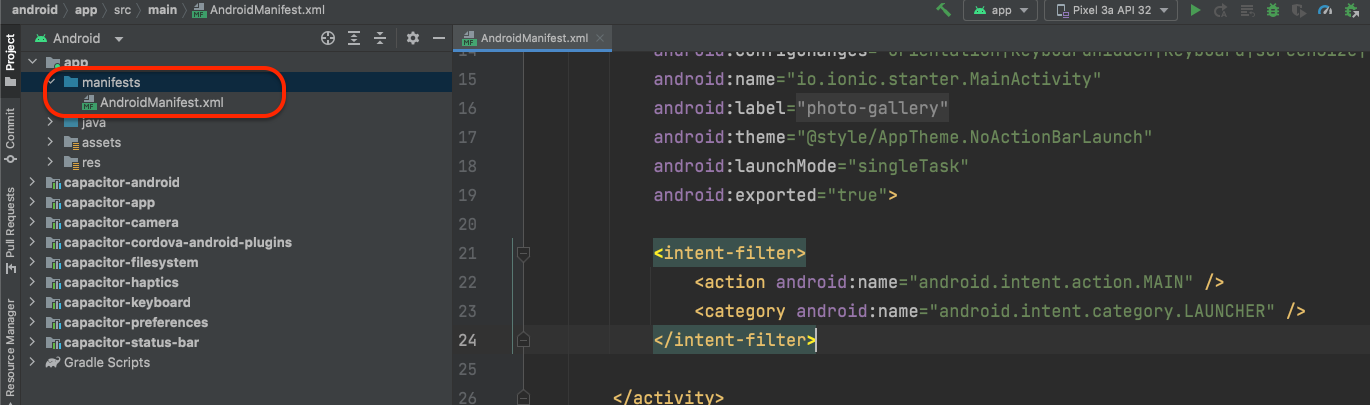1370x405 pixels.
Task: Click the fold end marker at line 24
Action: coord(522,340)
